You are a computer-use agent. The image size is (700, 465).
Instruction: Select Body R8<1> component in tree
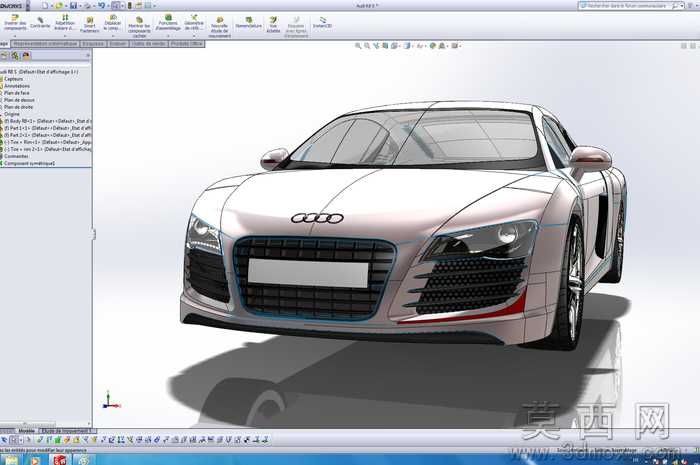click(46, 121)
